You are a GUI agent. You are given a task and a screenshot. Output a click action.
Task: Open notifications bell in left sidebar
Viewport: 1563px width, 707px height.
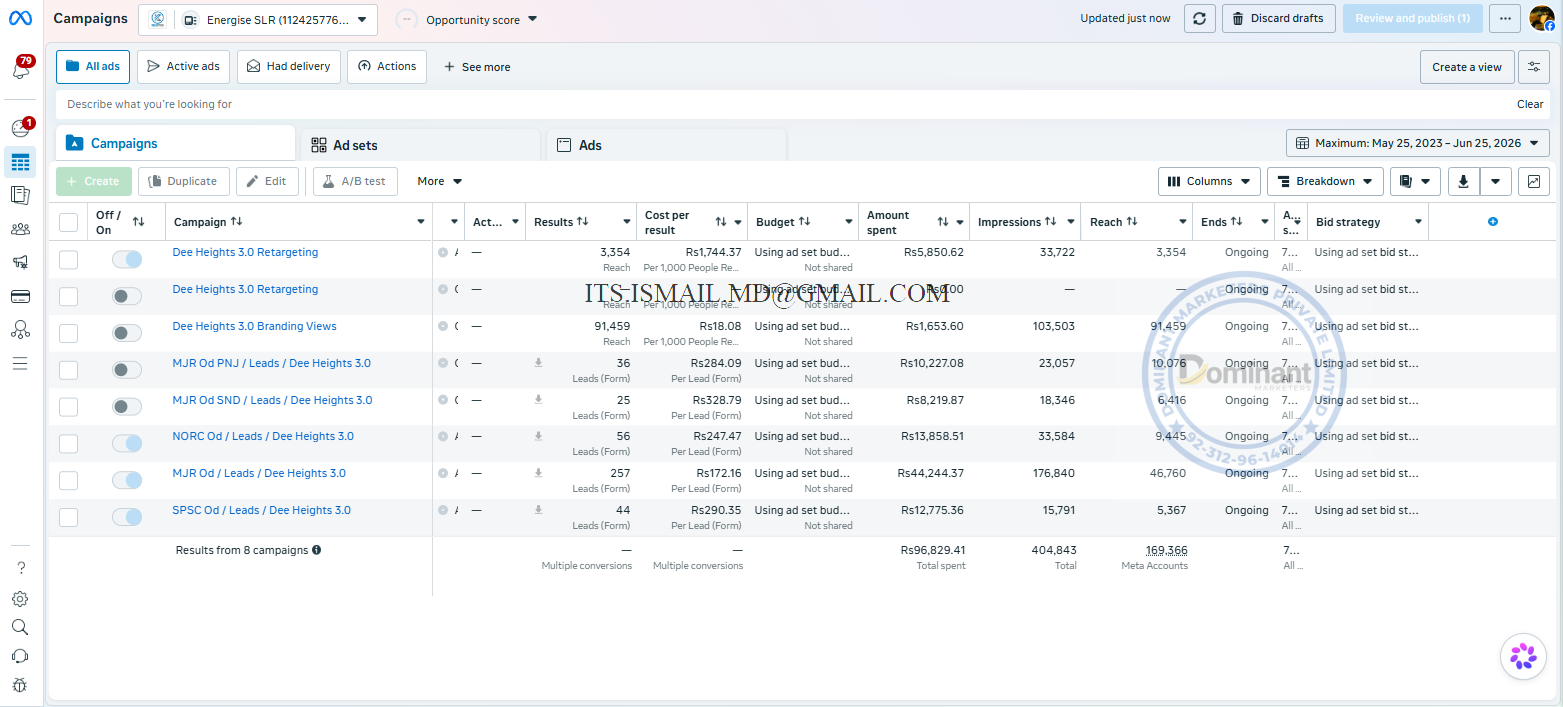20,69
